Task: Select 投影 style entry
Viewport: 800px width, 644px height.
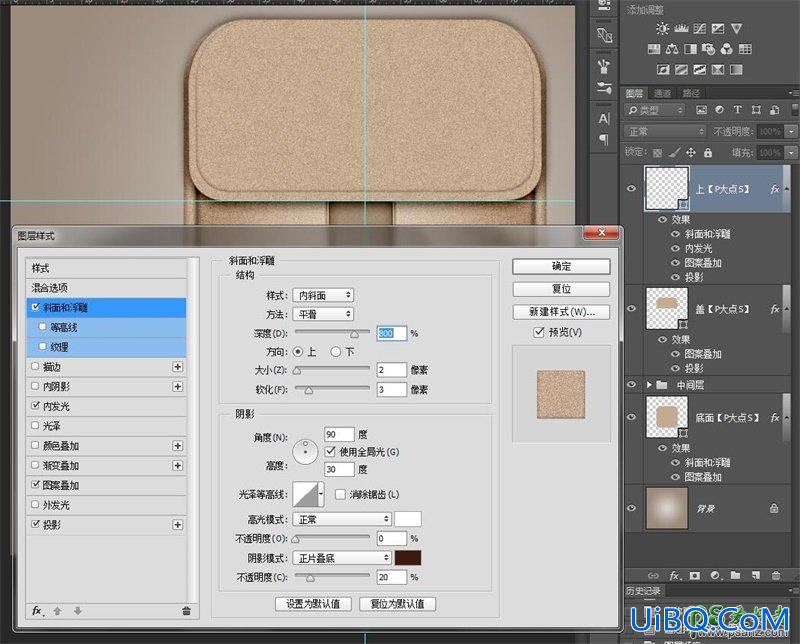Action: point(106,525)
